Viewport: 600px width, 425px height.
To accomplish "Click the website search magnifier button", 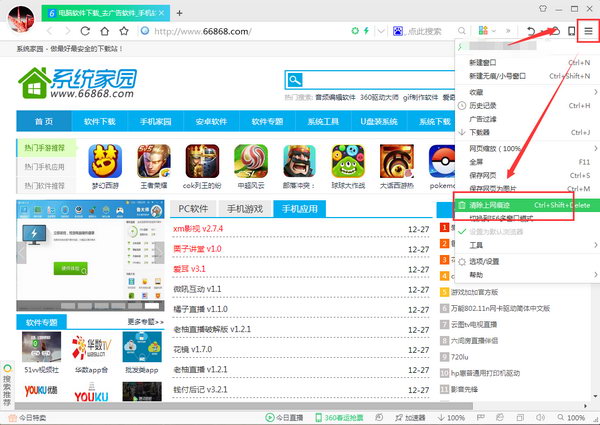I will [295, 80].
